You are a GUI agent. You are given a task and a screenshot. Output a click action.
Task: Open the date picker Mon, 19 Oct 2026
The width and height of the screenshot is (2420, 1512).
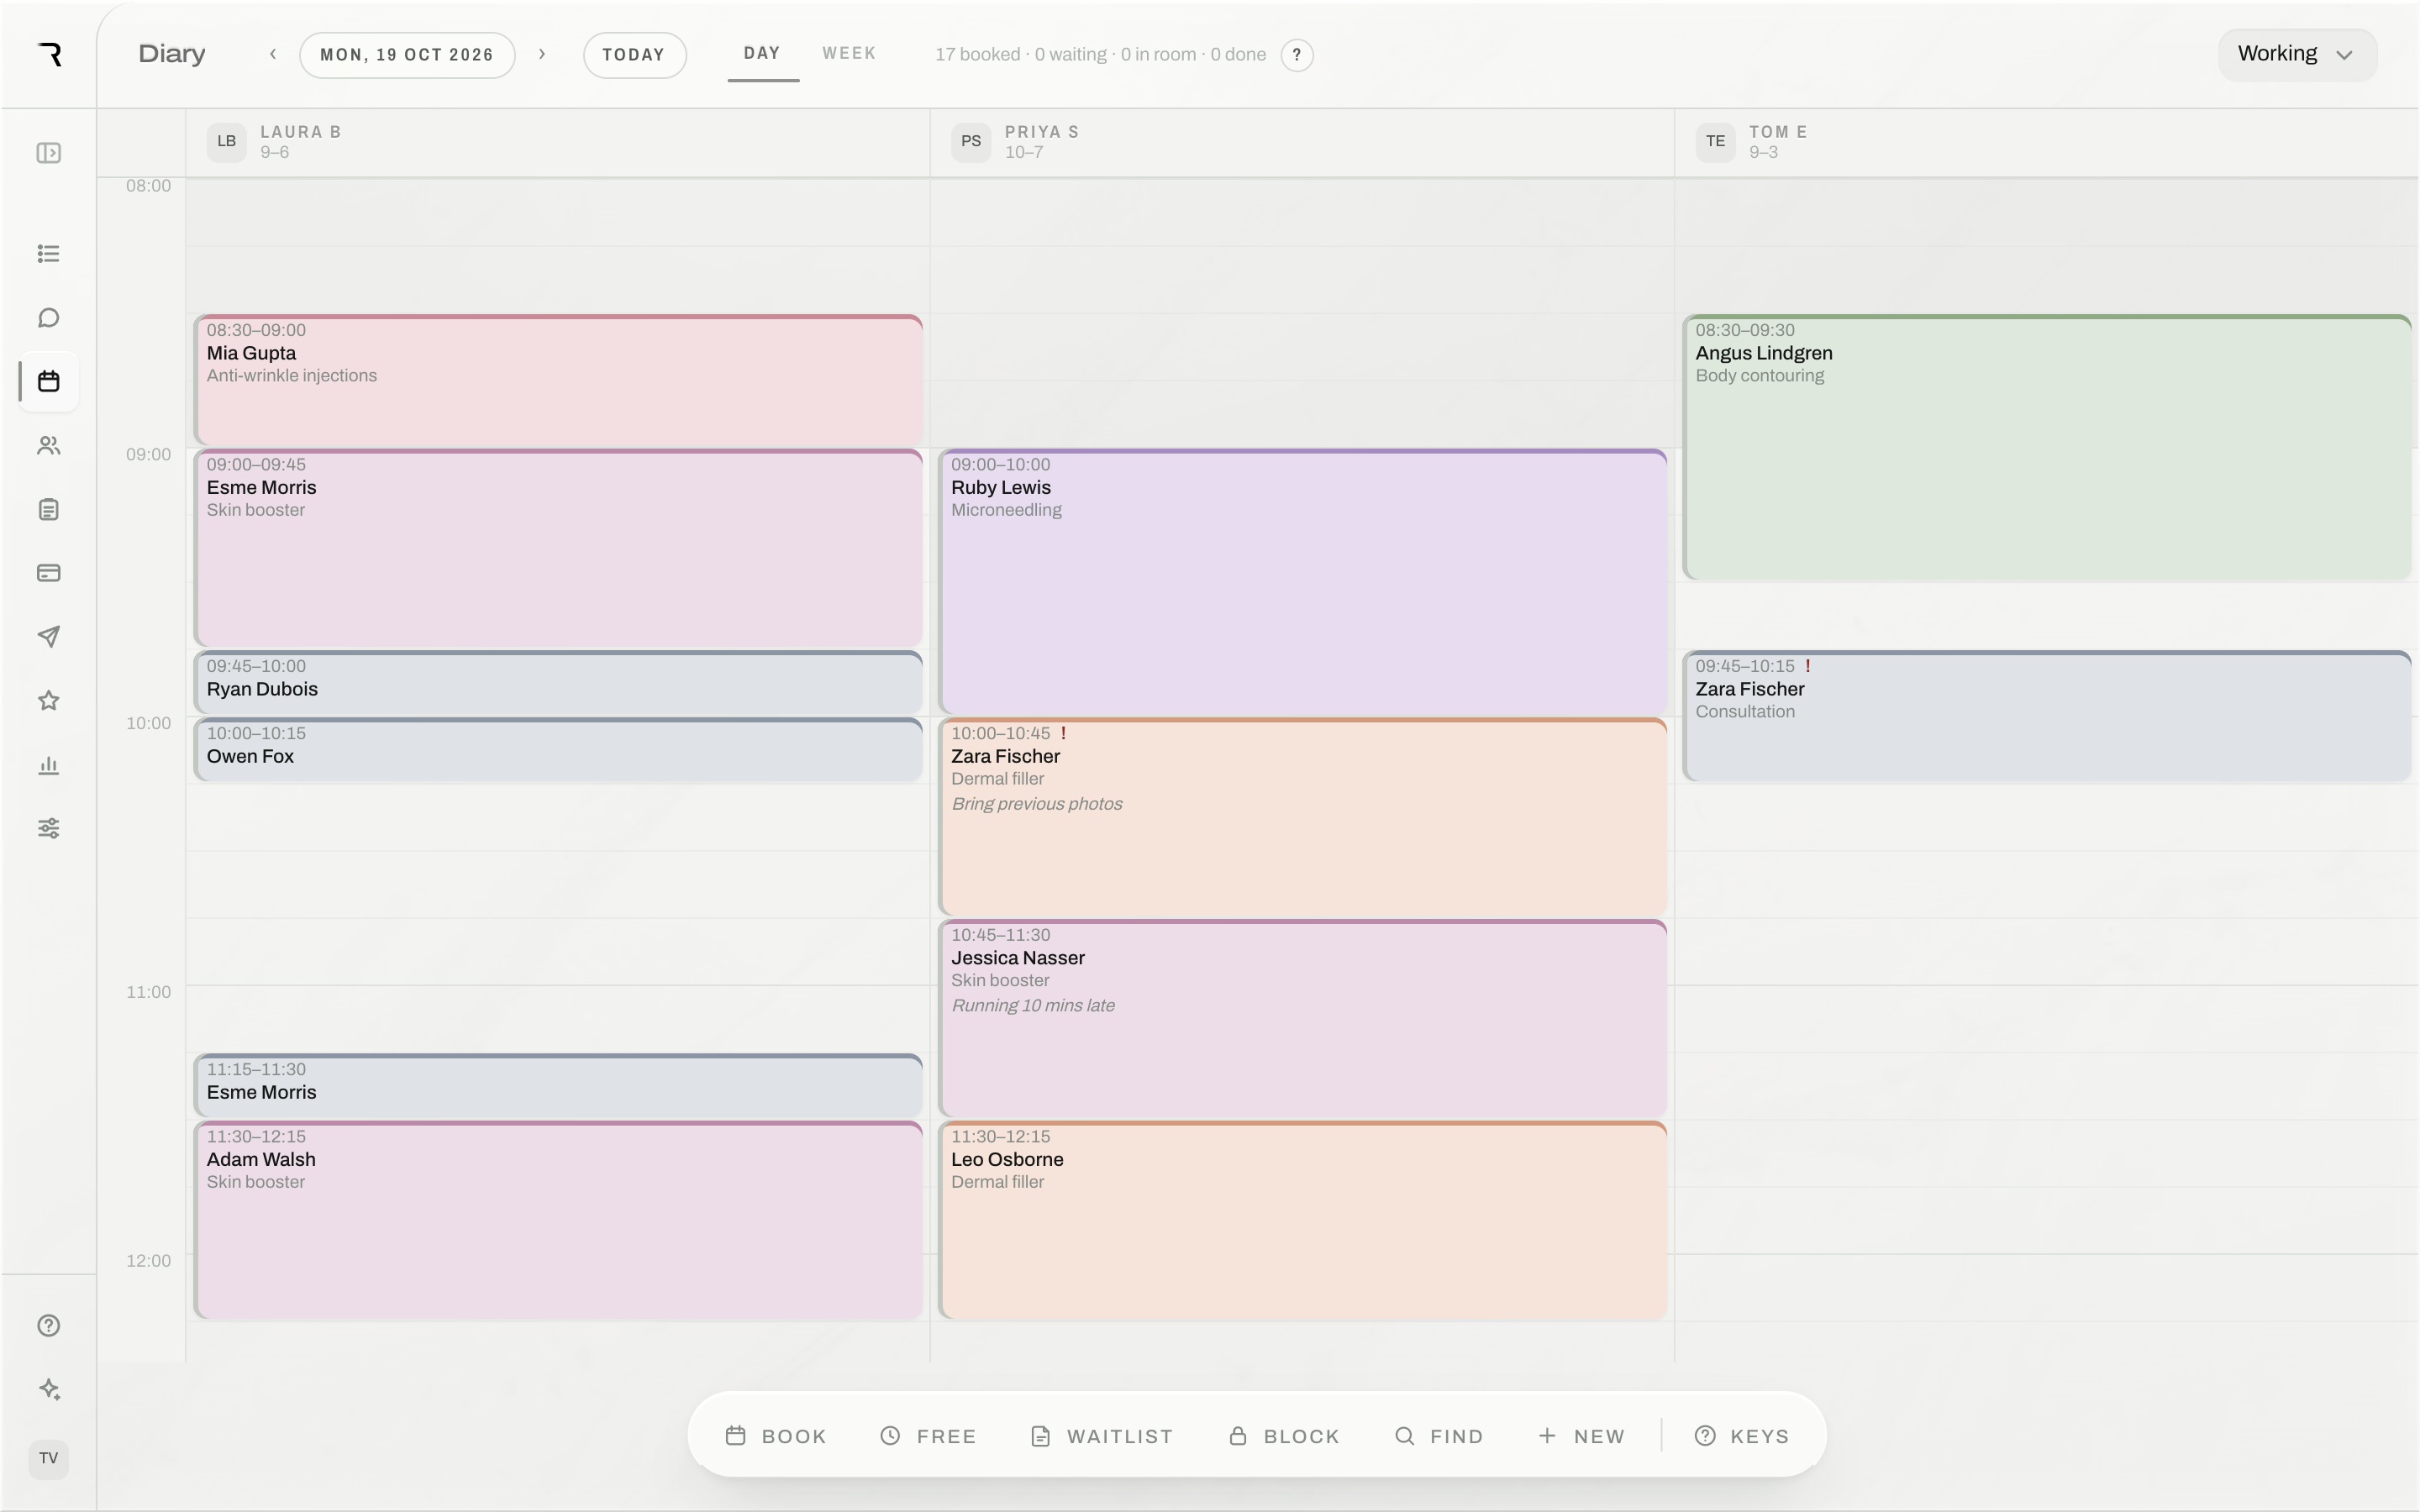(x=407, y=55)
